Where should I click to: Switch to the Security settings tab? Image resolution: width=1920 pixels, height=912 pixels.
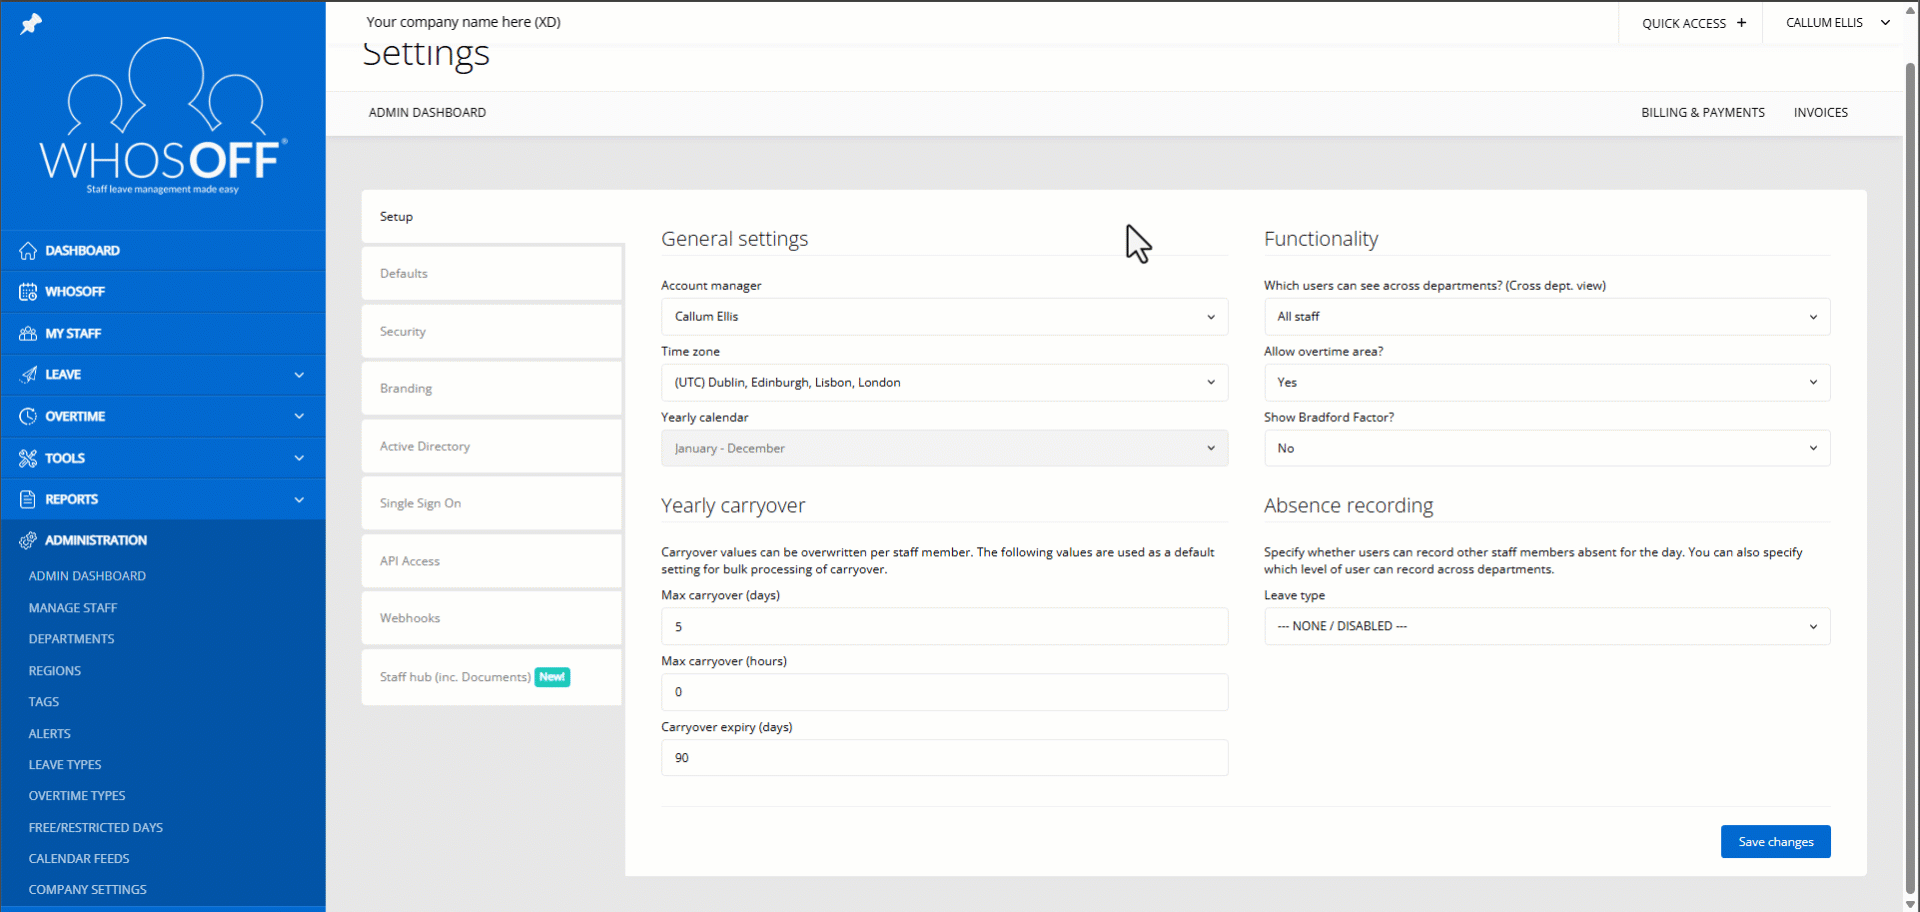tap(491, 332)
